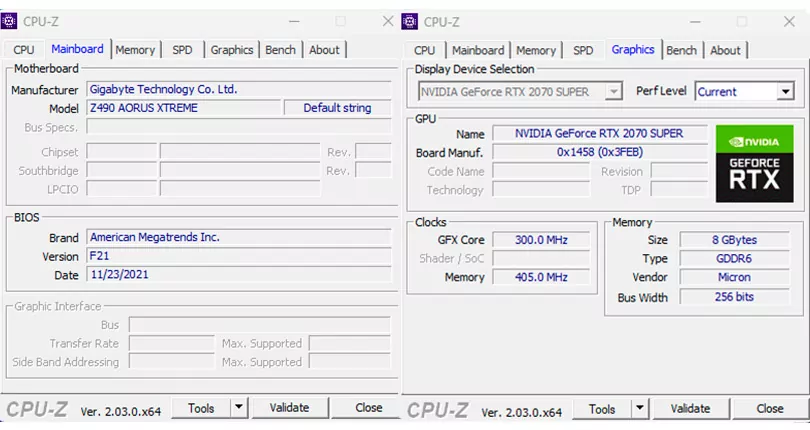The height and width of the screenshot is (430, 810).
Task: Close the right CPU-Z window with X
Action: coord(791,21)
